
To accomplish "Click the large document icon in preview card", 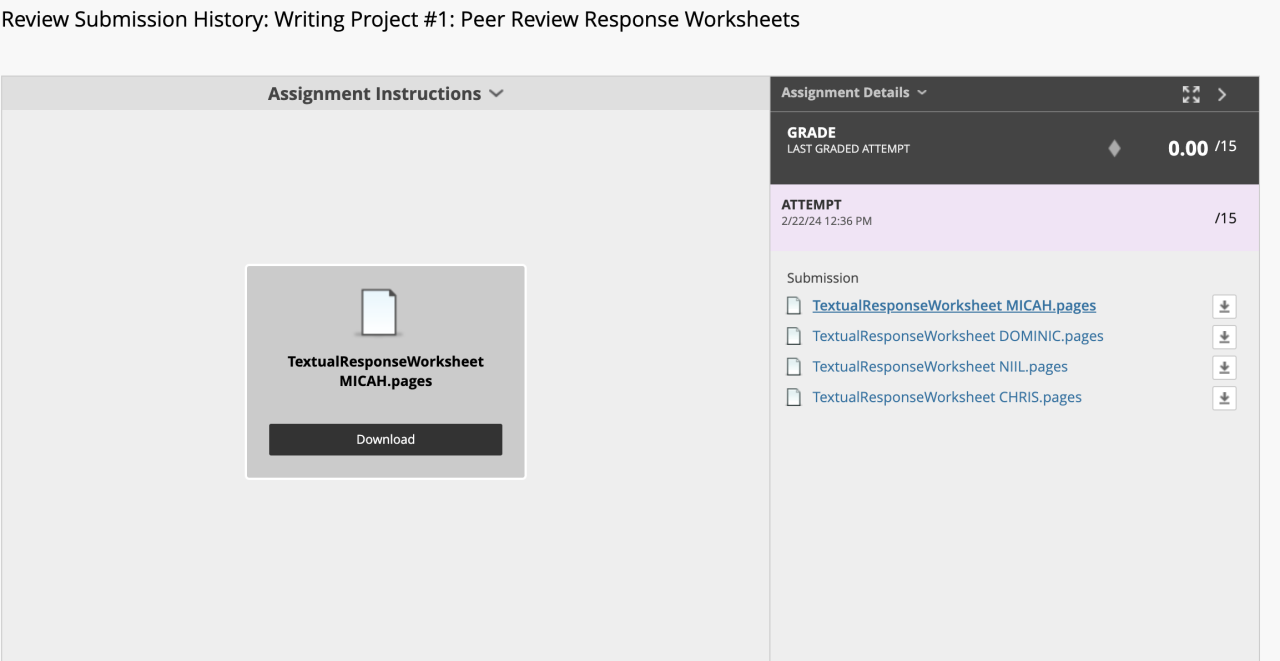I will [x=379, y=312].
